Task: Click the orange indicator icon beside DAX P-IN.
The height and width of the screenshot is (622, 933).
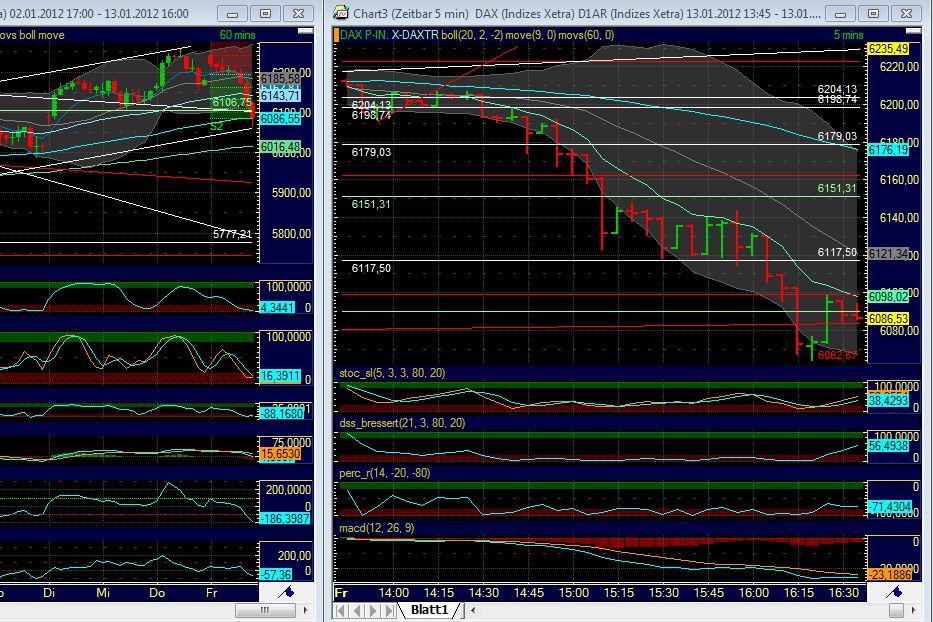Action: point(334,33)
